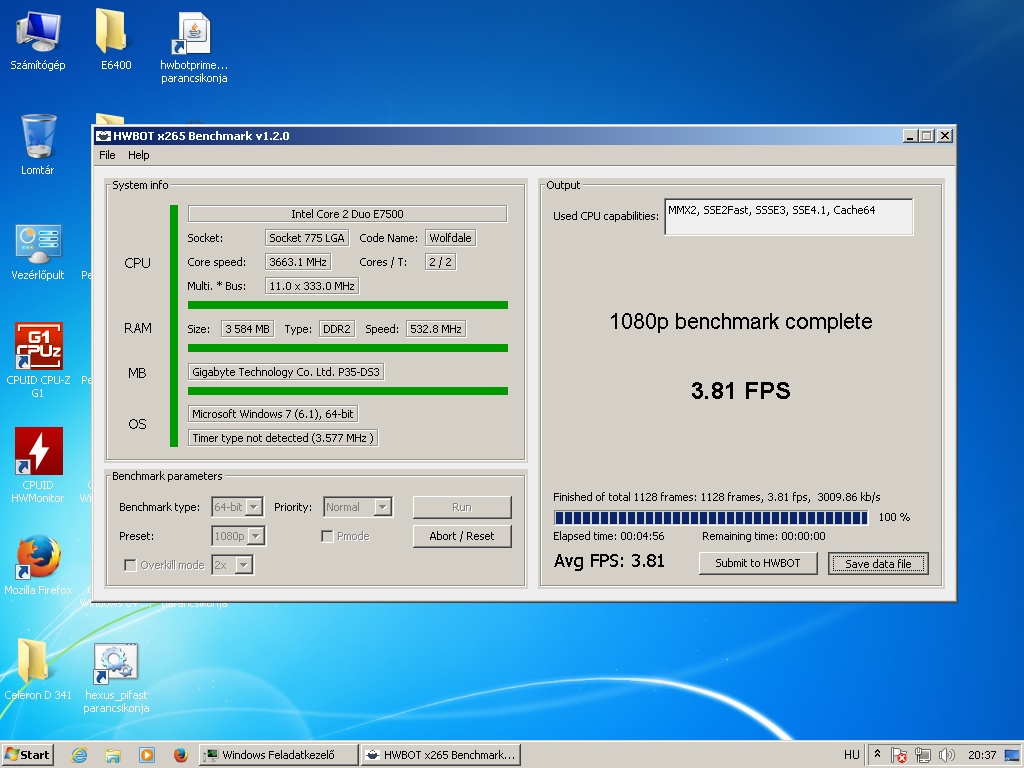This screenshot has height=768, width=1024.
Task: Click the volume speaker tray icon
Action: 946,755
